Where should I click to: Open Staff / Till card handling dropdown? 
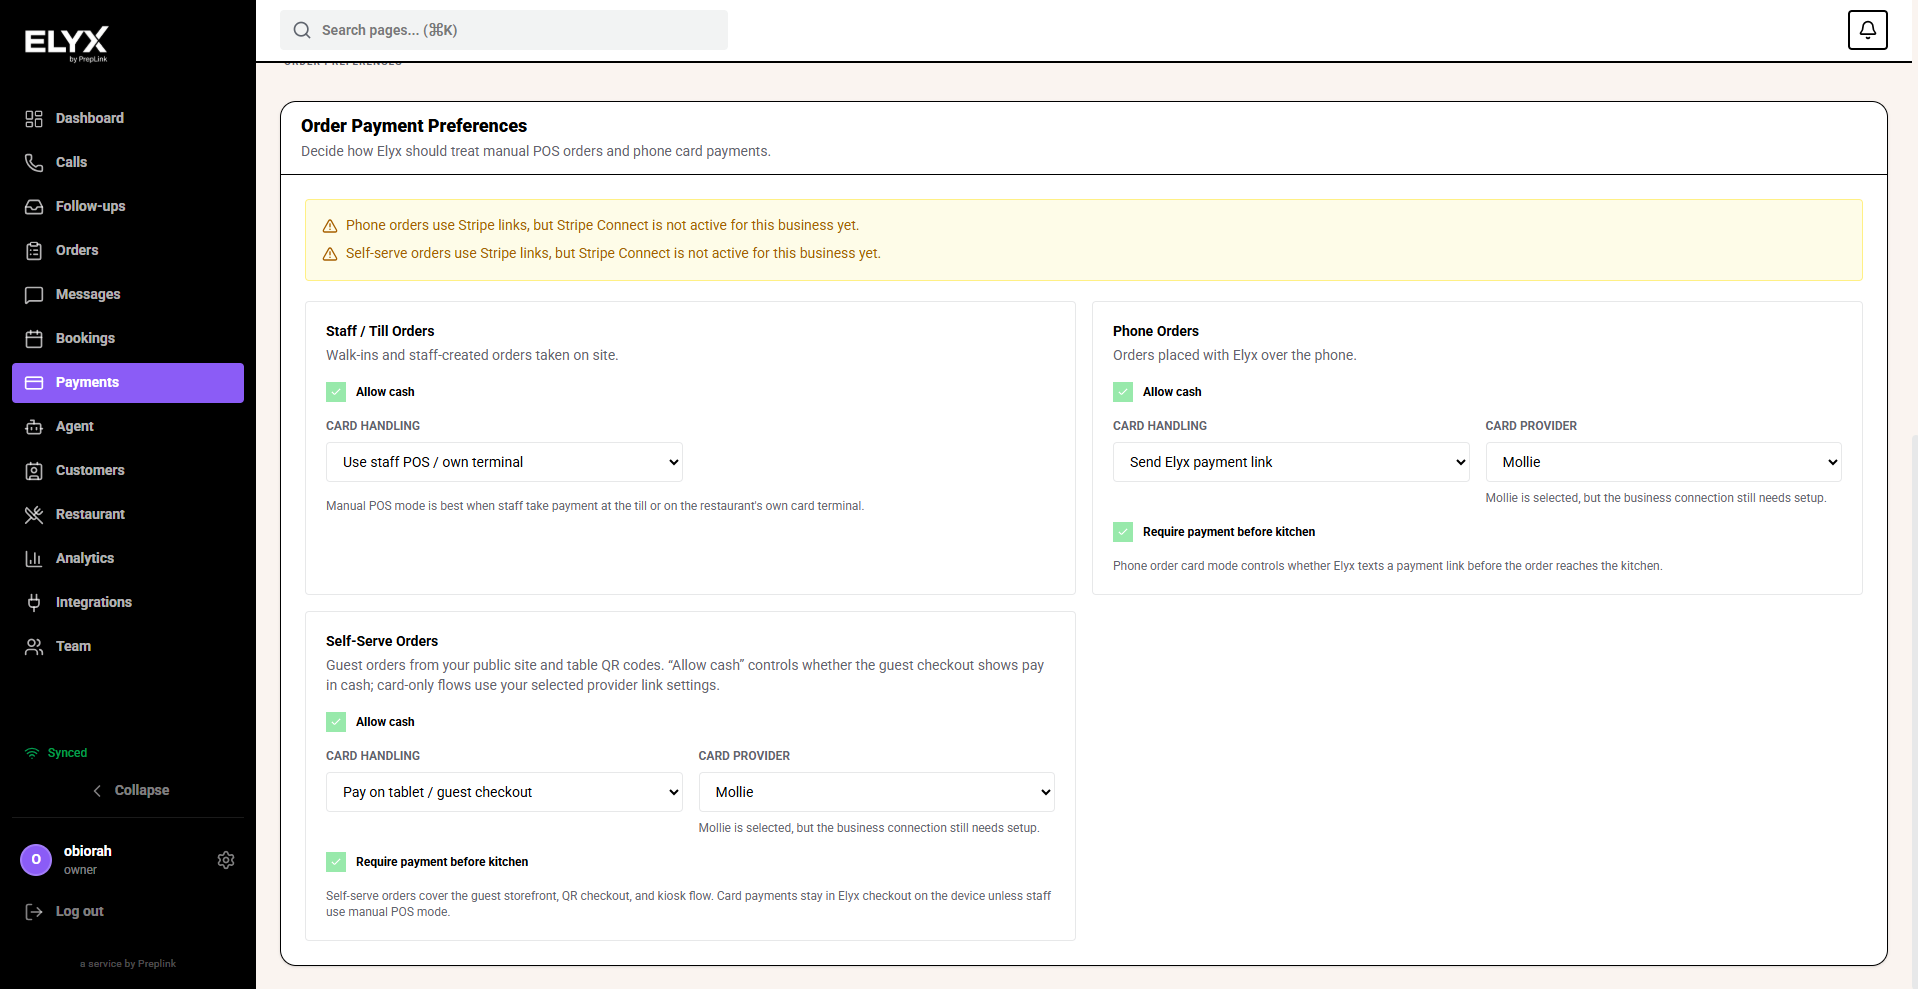[504, 462]
